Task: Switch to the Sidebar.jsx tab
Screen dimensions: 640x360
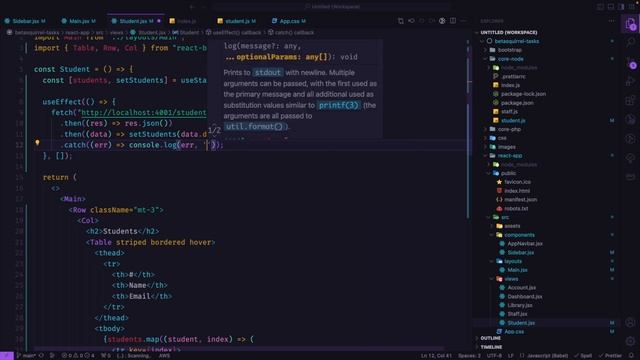Action: [26, 21]
